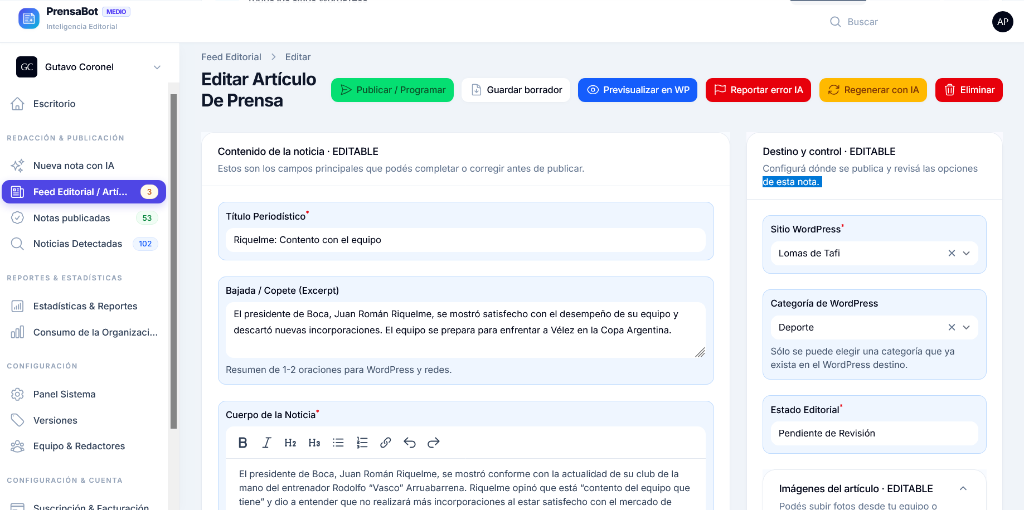Click the Estadísticas & Reportes chart icon

click(18, 306)
